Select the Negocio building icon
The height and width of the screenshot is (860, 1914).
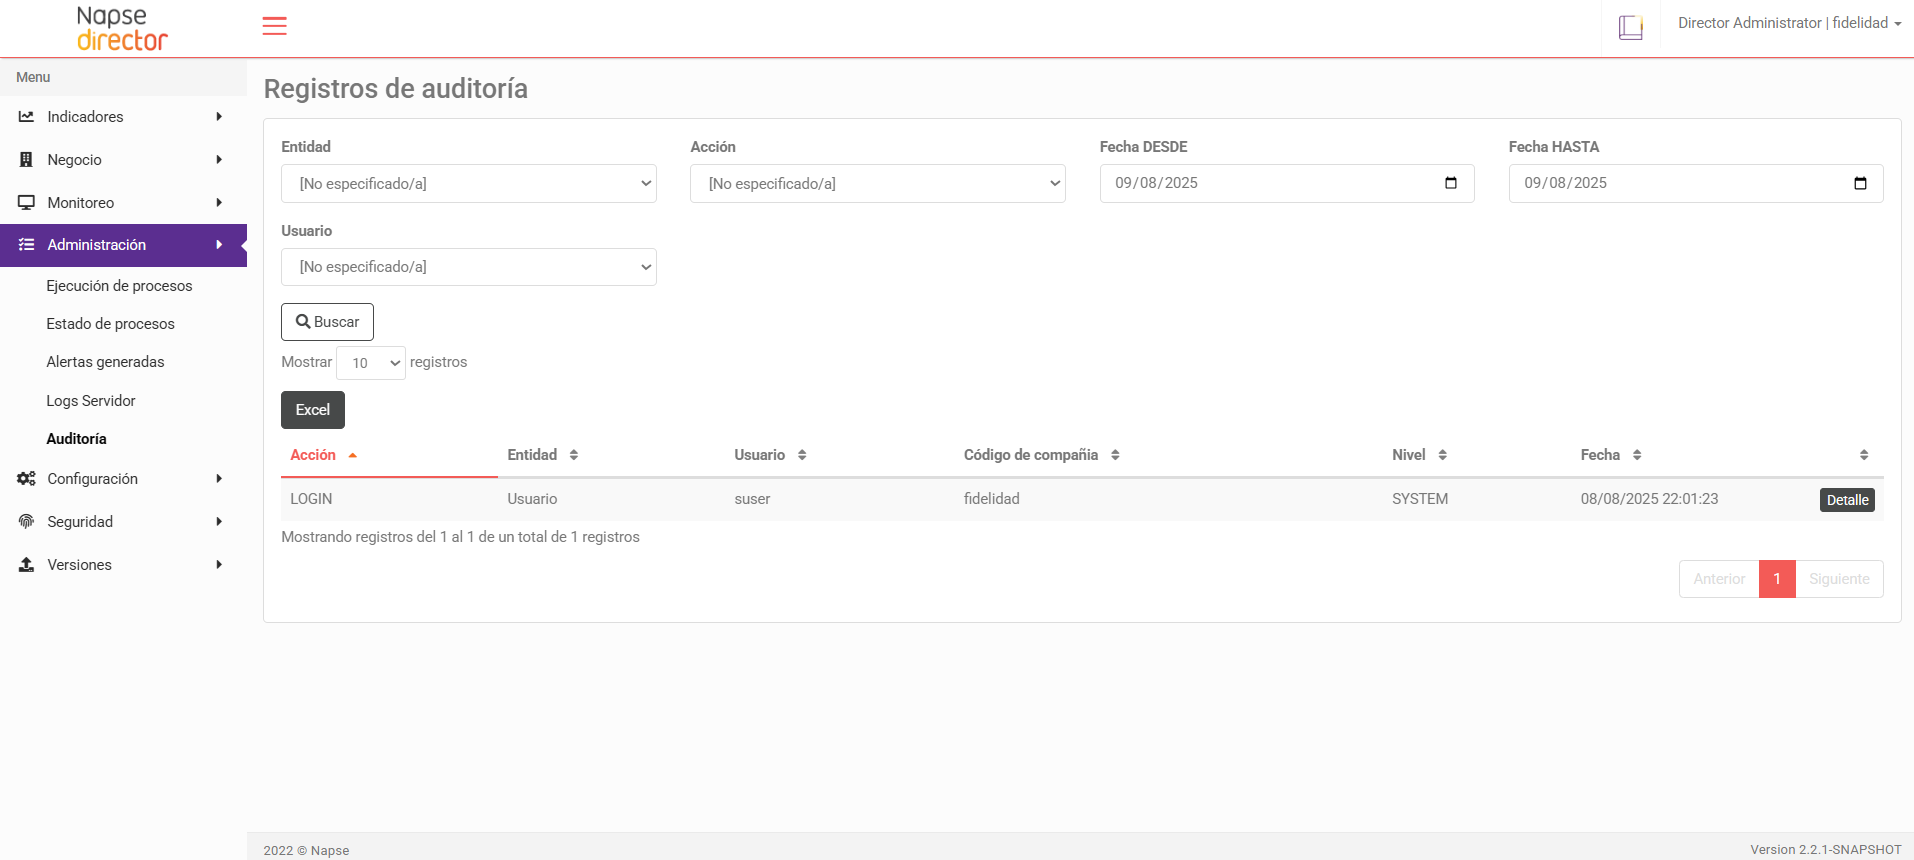point(26,160)
